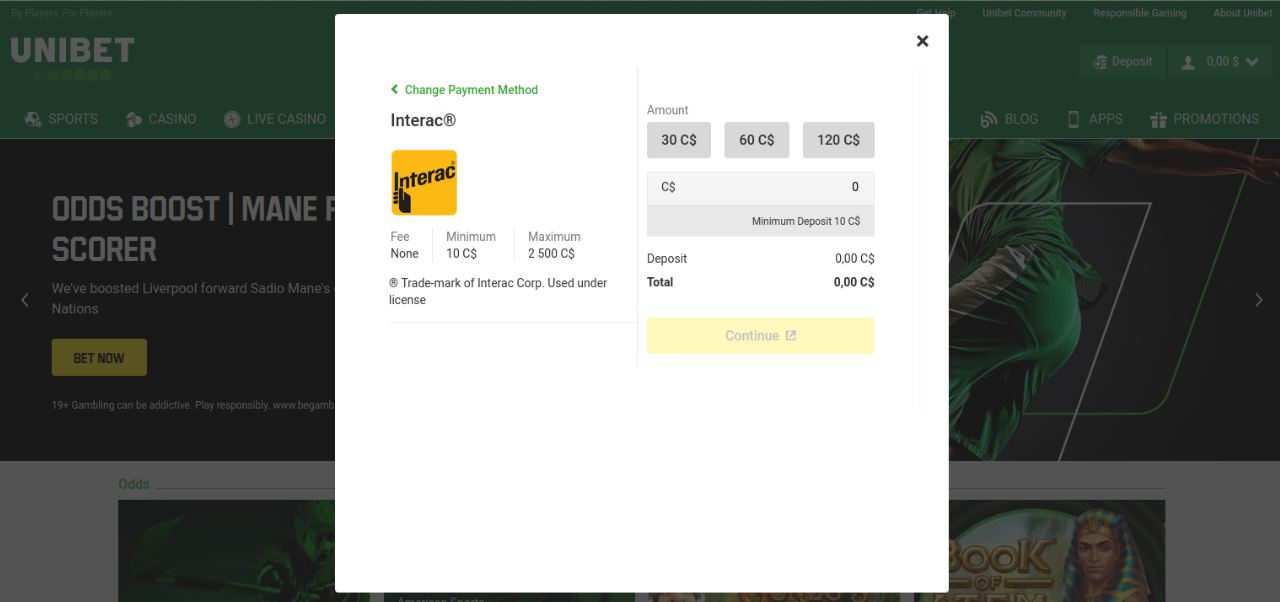Image resolution: width=1280 pixels, height=602 pixels.
Task: Click the external link icon on Continue
Action: (791, 336)
